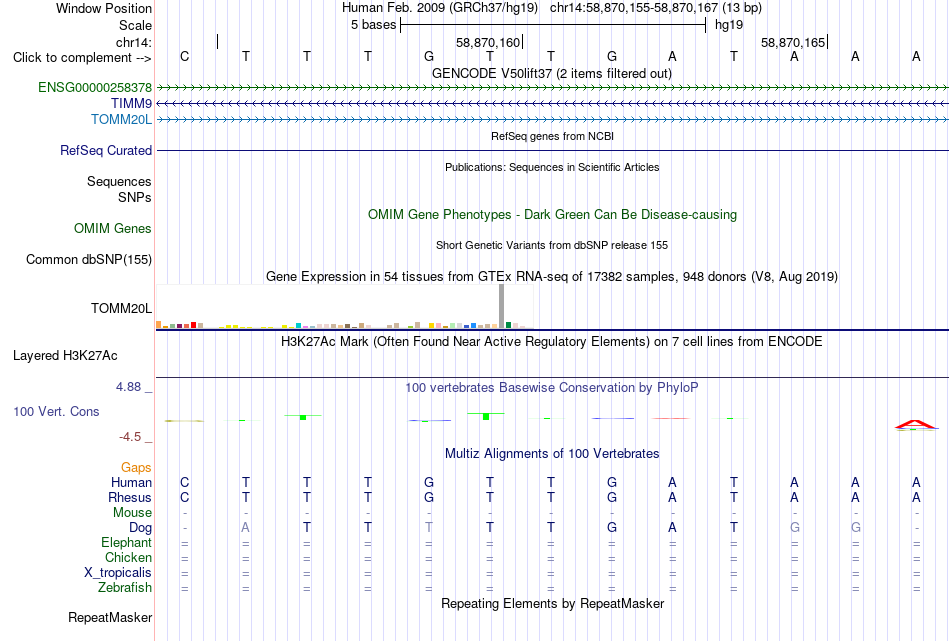Click 'Short Genetic Variants from dbSNP' title
This screenshot has width=950, height=641.
(552, 245)
